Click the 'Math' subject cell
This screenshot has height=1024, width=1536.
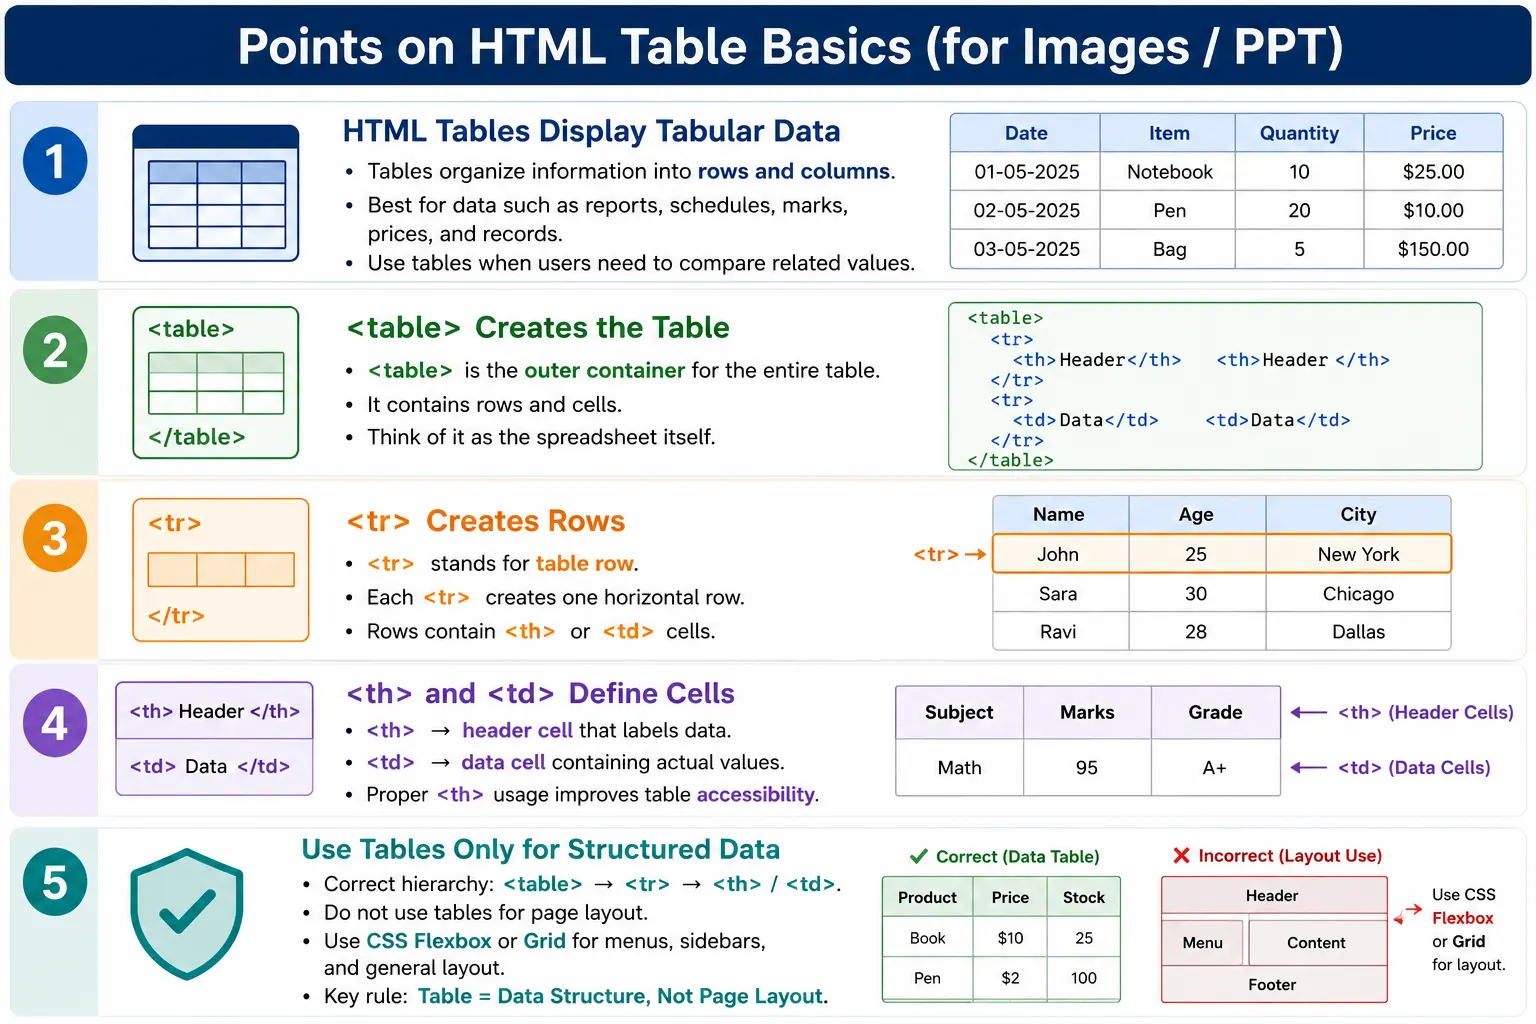[x=959, y=768]
